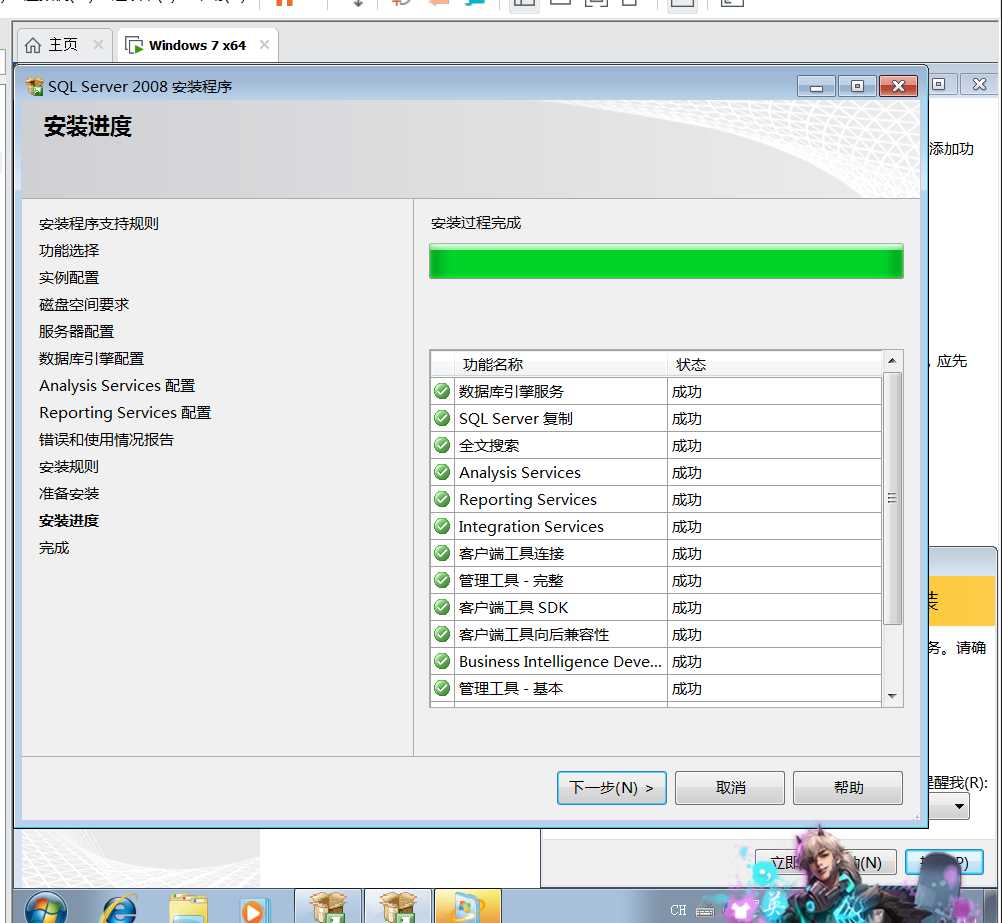
Task: Click the keyboard icon next to CH
Action: [704, 911]
